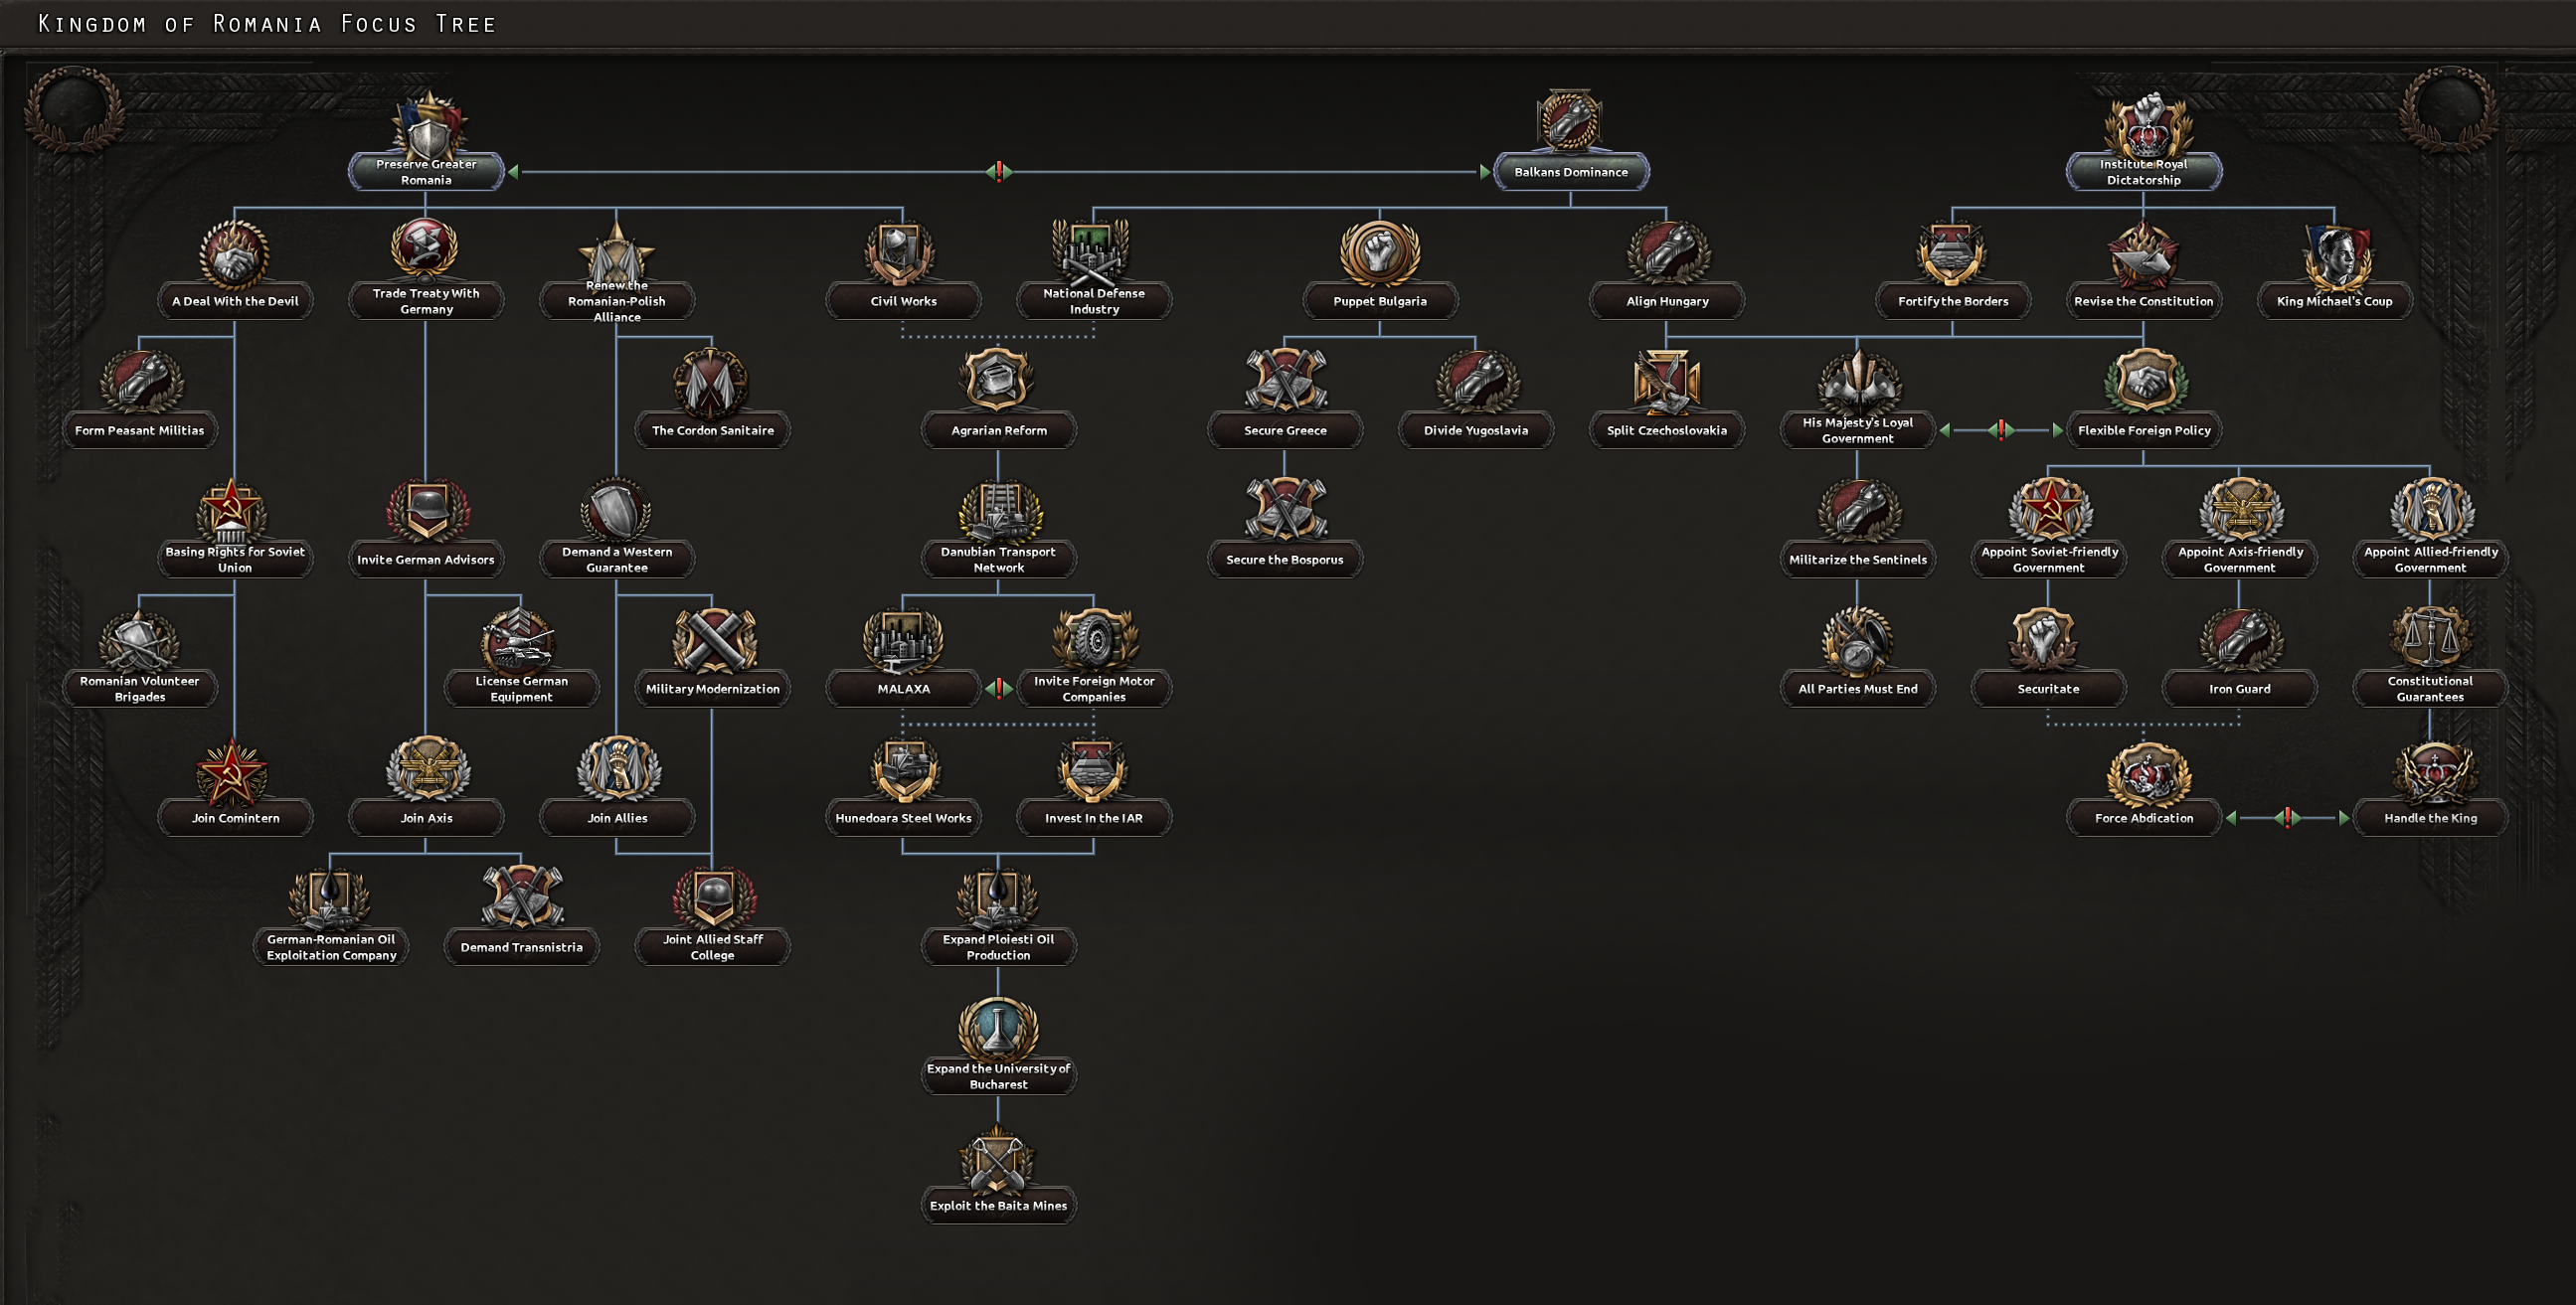Click the Join Allies focus icon

click(618, 769)
